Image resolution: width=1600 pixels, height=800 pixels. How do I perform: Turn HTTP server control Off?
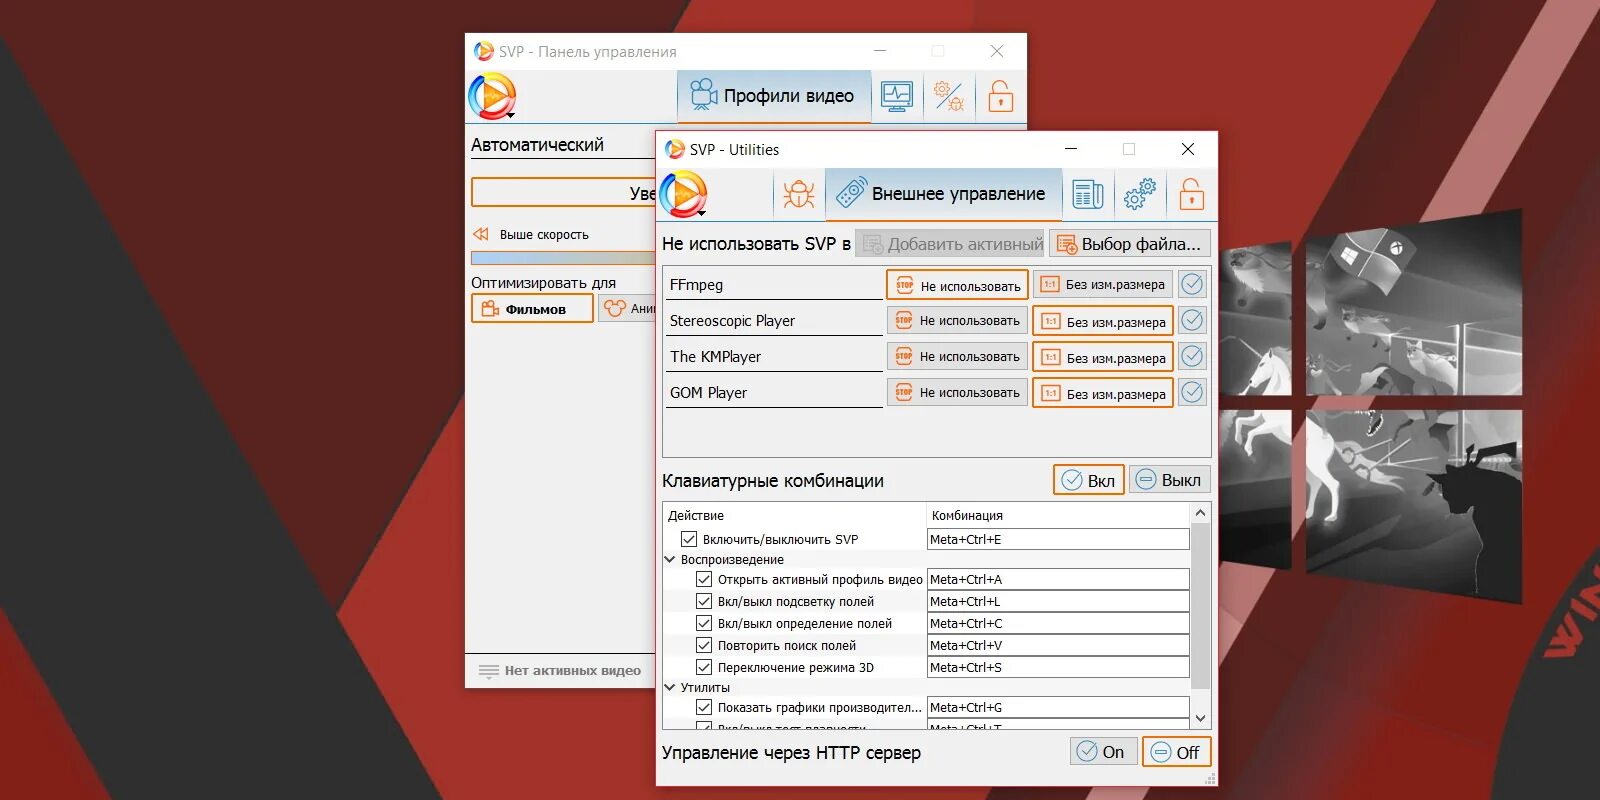pyautogui.click(x=1176, y=752)
